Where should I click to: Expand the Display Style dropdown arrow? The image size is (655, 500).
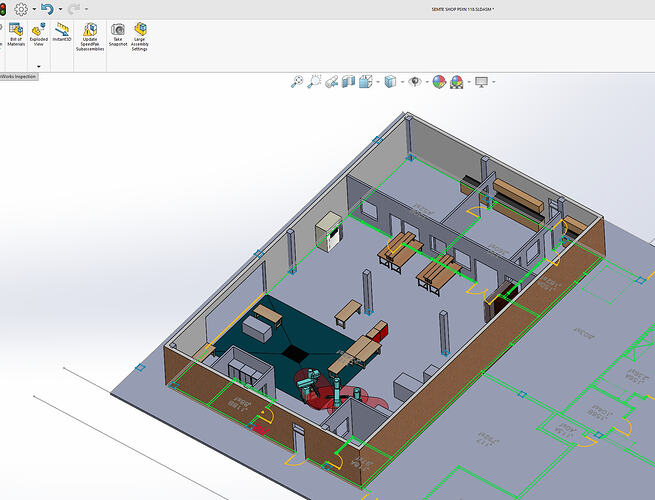[x=402, y=82]
